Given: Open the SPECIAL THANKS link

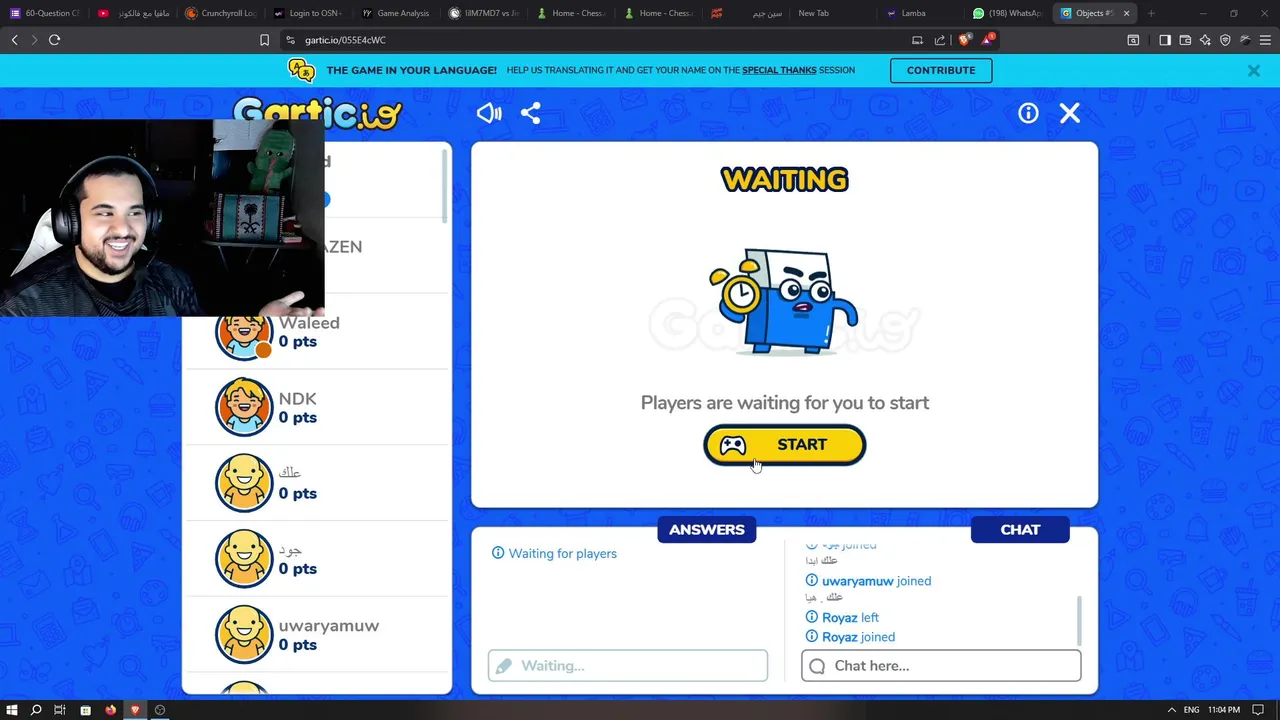Looking at the screenshot, I should pyautogui.click(x=779, y=70).
